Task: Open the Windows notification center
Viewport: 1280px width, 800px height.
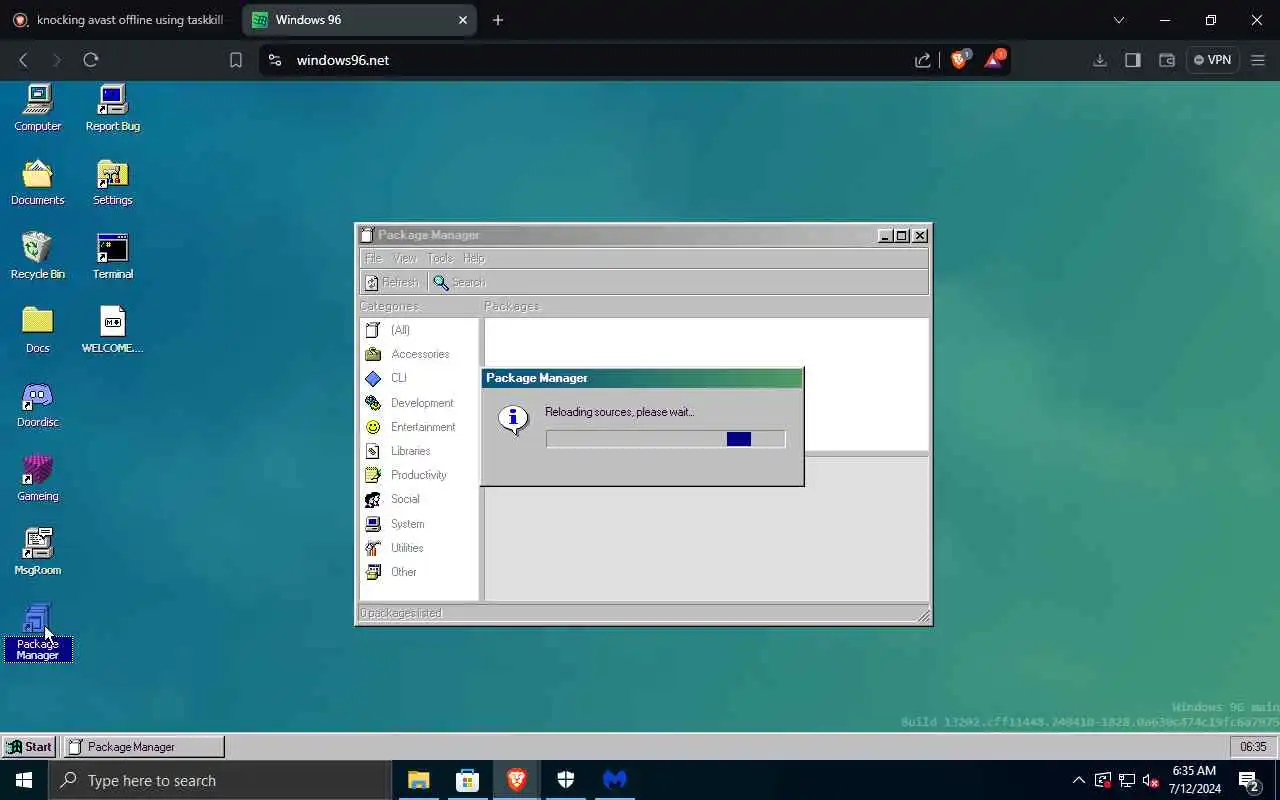Action: [x=1249, y=780]
